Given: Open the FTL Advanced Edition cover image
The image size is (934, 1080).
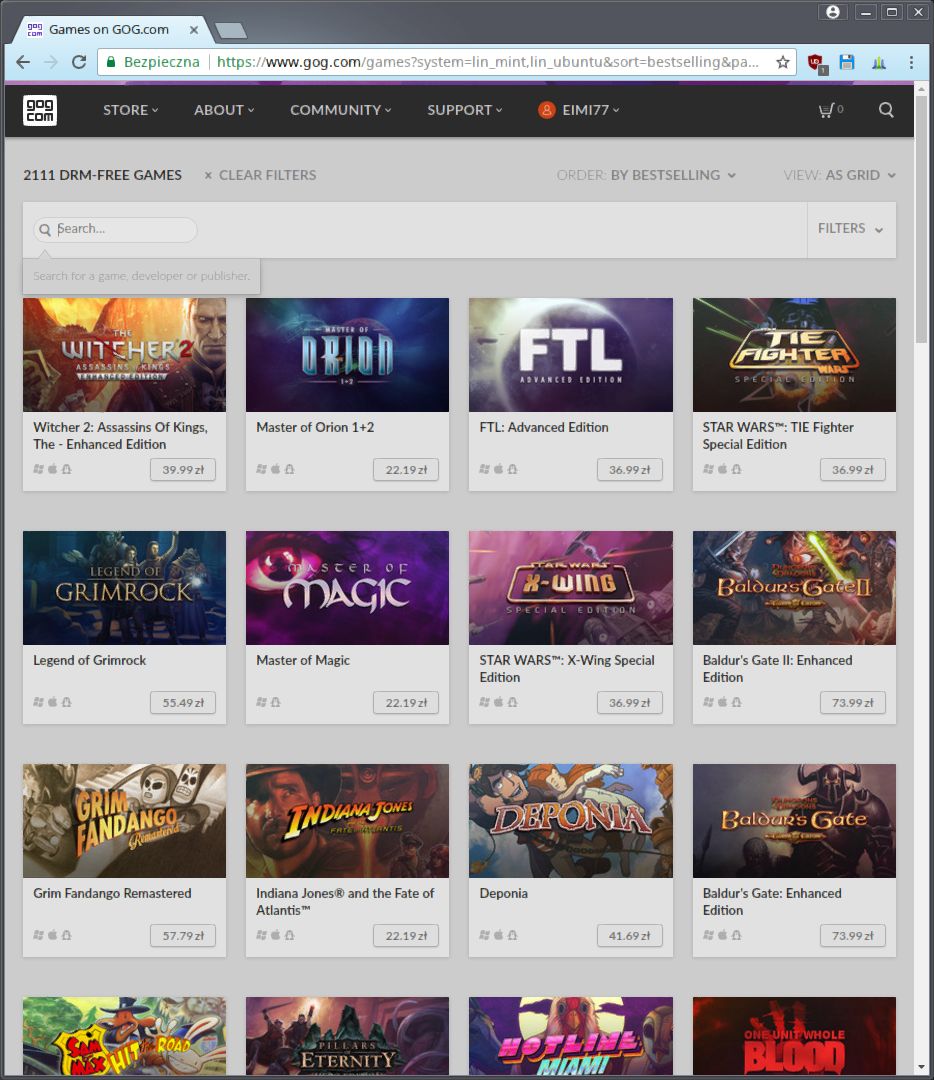Looking at the screenshot, I should pos(571,355).
